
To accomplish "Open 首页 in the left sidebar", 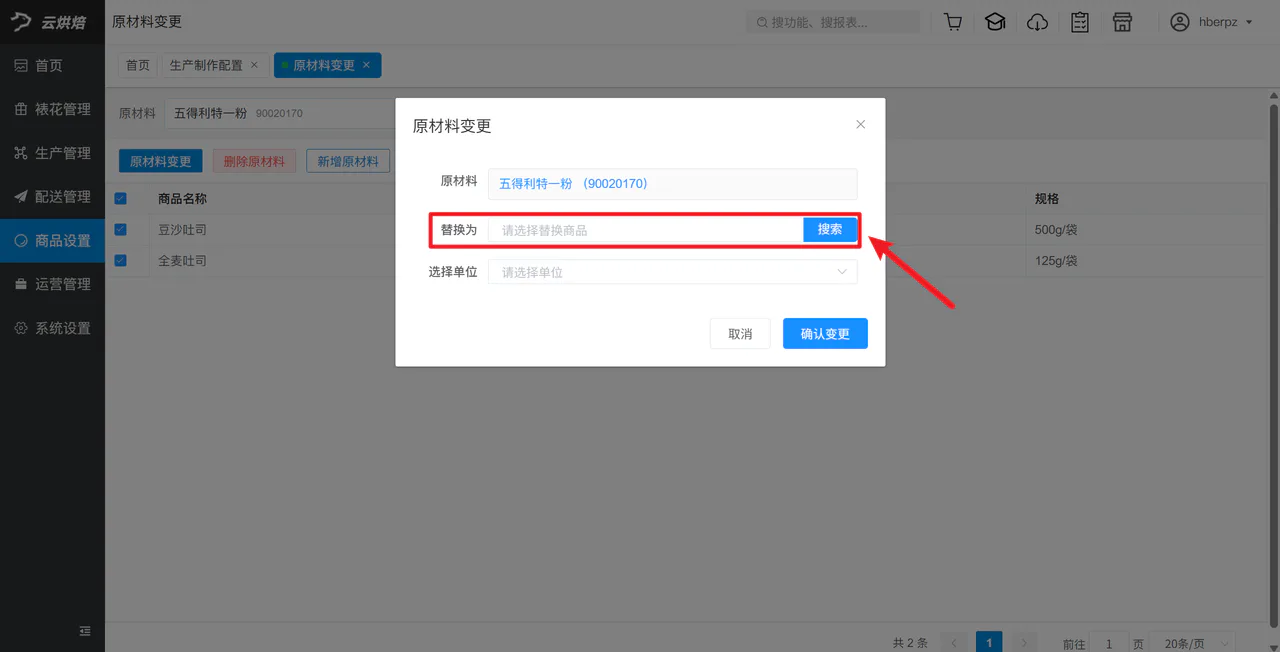I will click(x=52, y=66).
